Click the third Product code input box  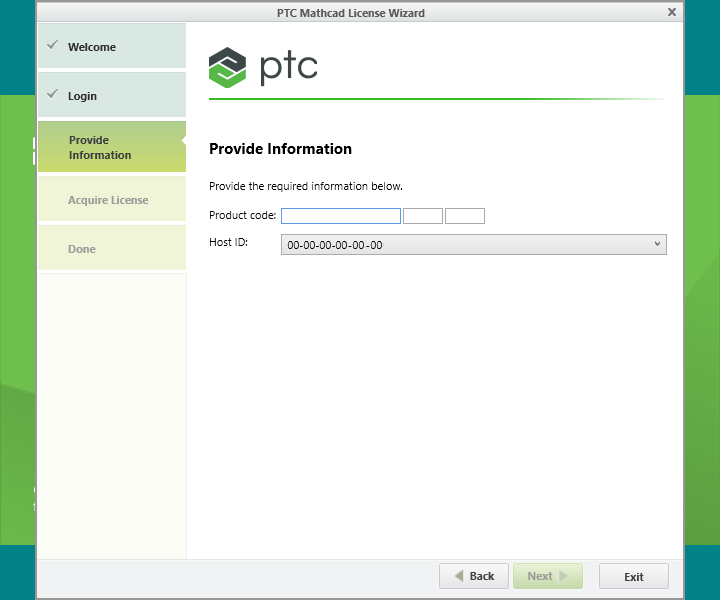[x=465, y=216]
